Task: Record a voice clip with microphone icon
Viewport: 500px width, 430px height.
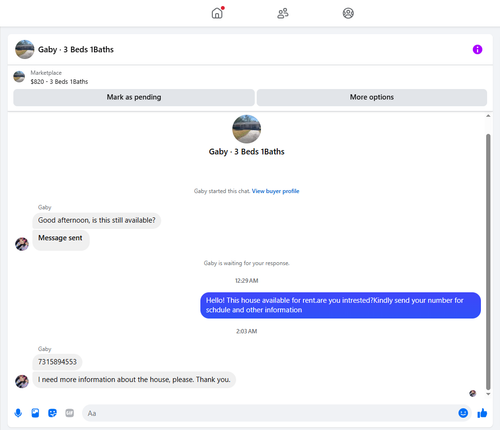Action: coord(18,413)
